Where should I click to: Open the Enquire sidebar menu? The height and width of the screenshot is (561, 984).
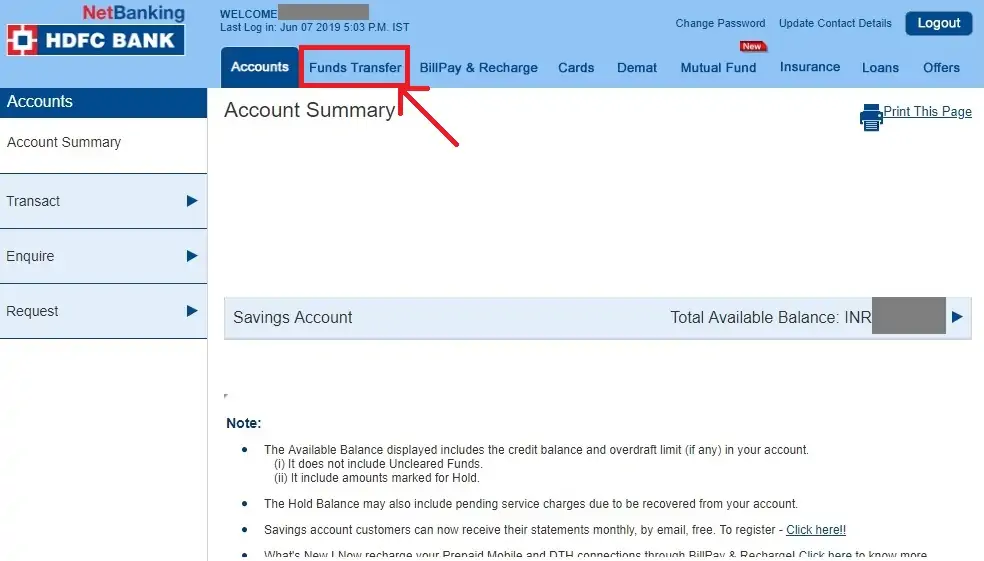(x=104, y=256)
